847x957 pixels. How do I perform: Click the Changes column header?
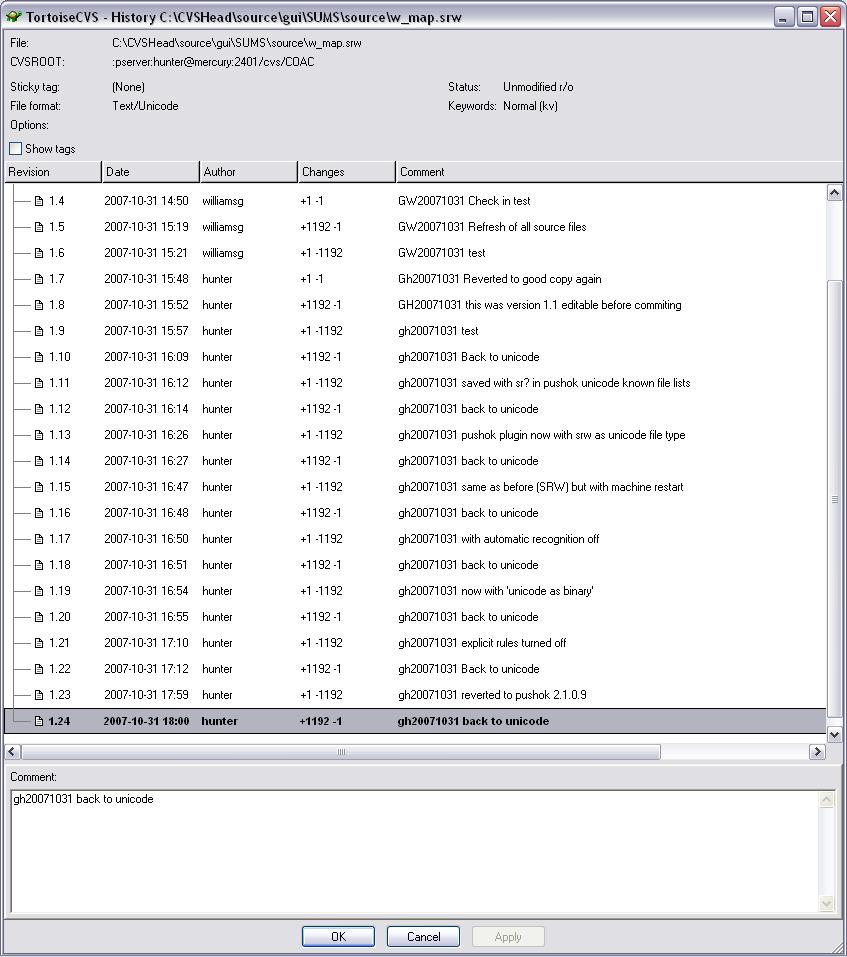pos(346,172)
